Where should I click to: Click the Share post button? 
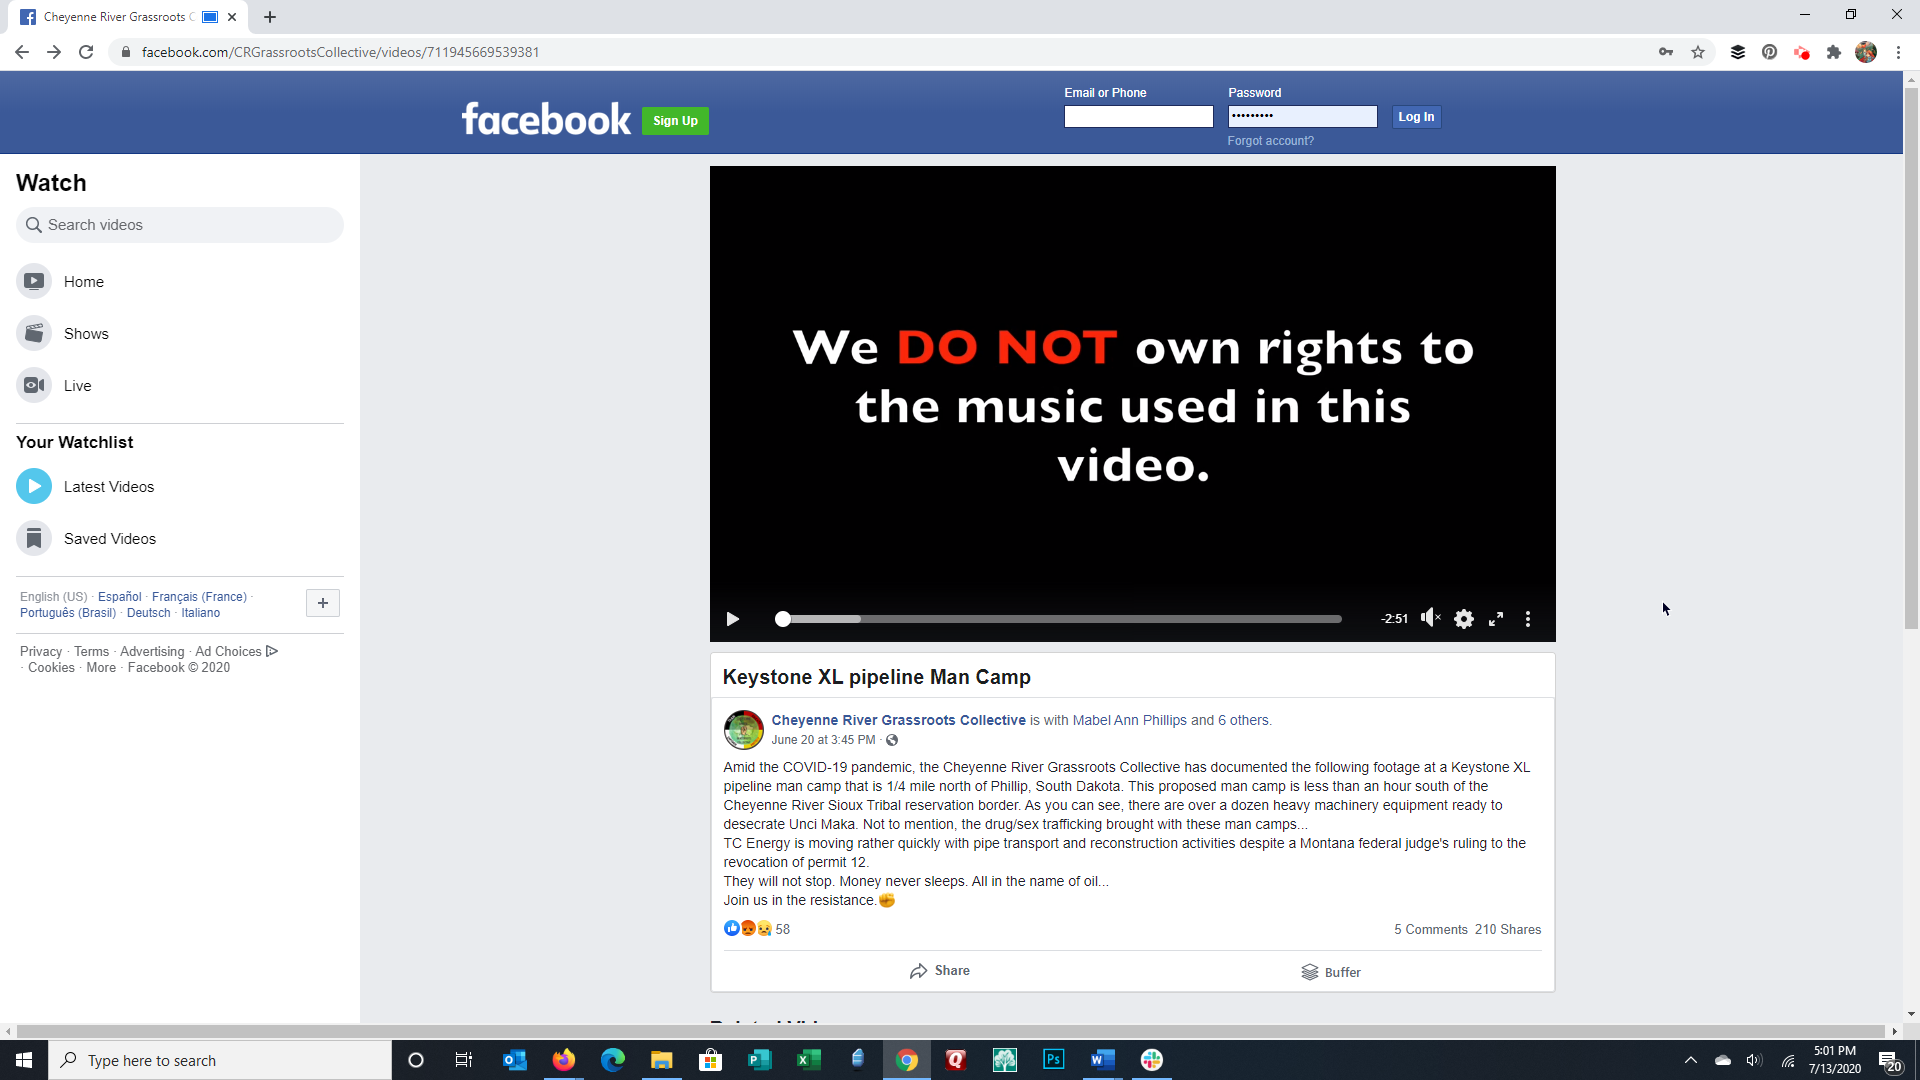940,971
